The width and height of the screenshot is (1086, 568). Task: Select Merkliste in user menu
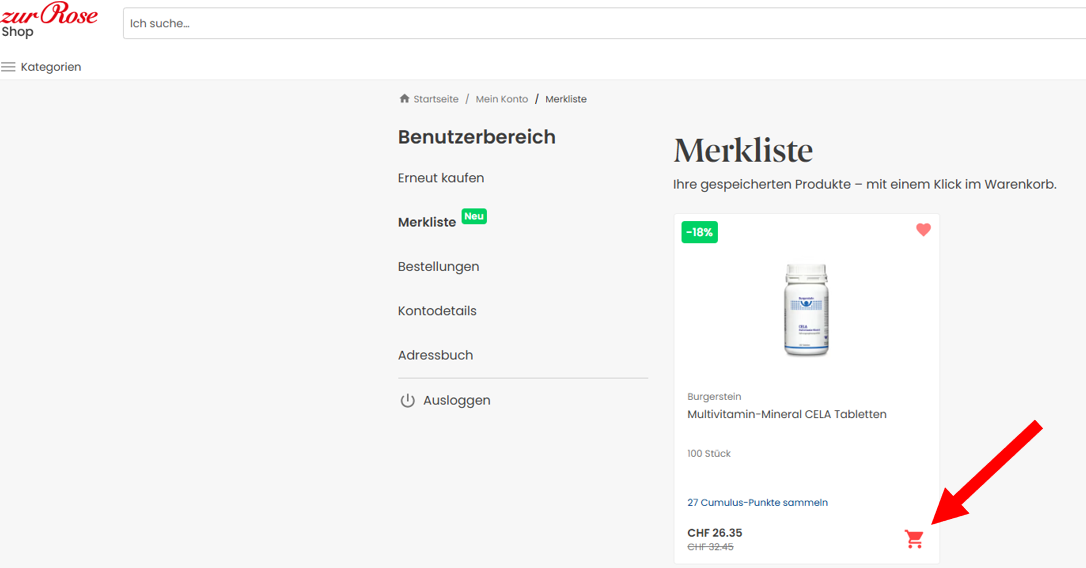click(x=427, y=222)
